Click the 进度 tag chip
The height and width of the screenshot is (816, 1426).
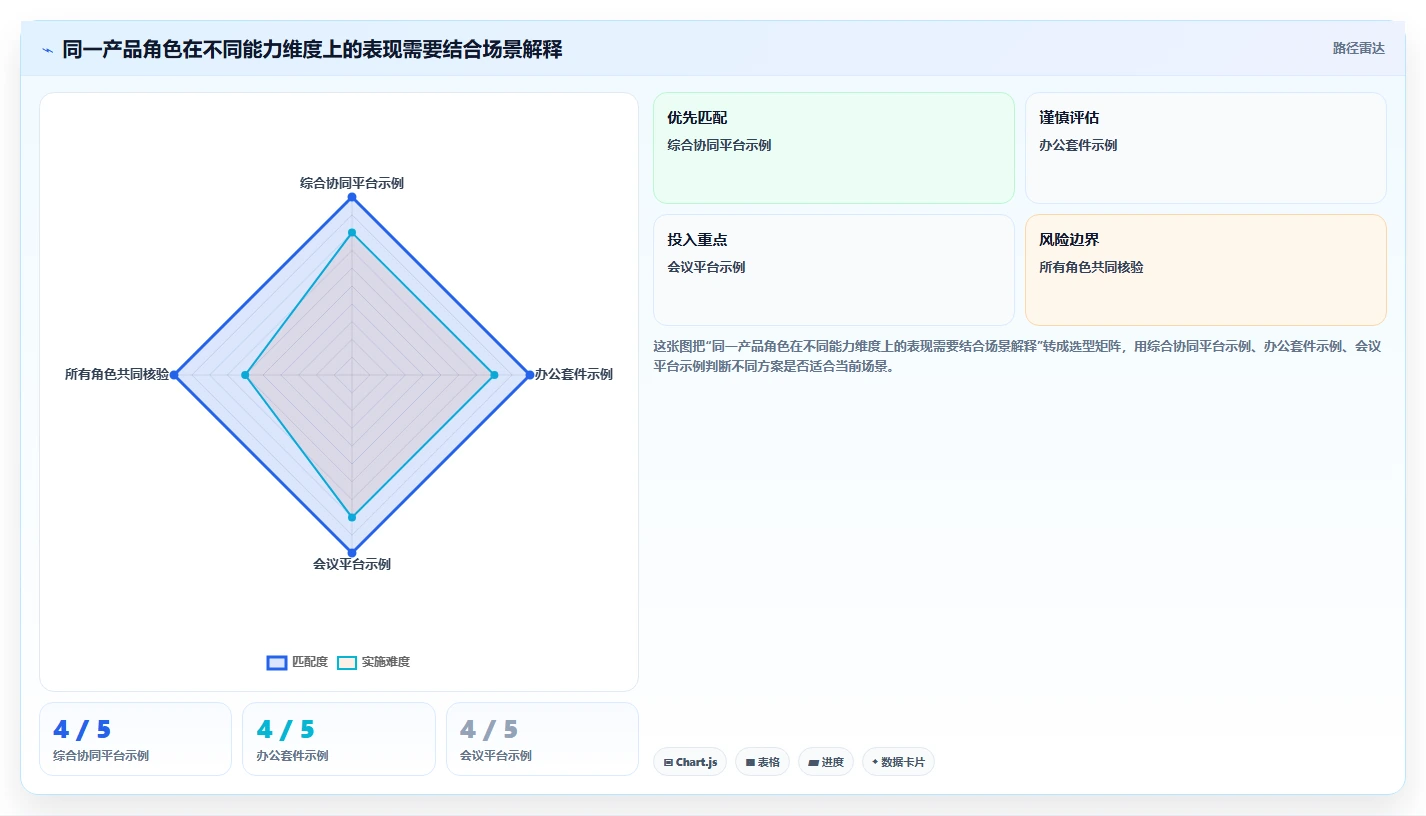tap(826, 762)
